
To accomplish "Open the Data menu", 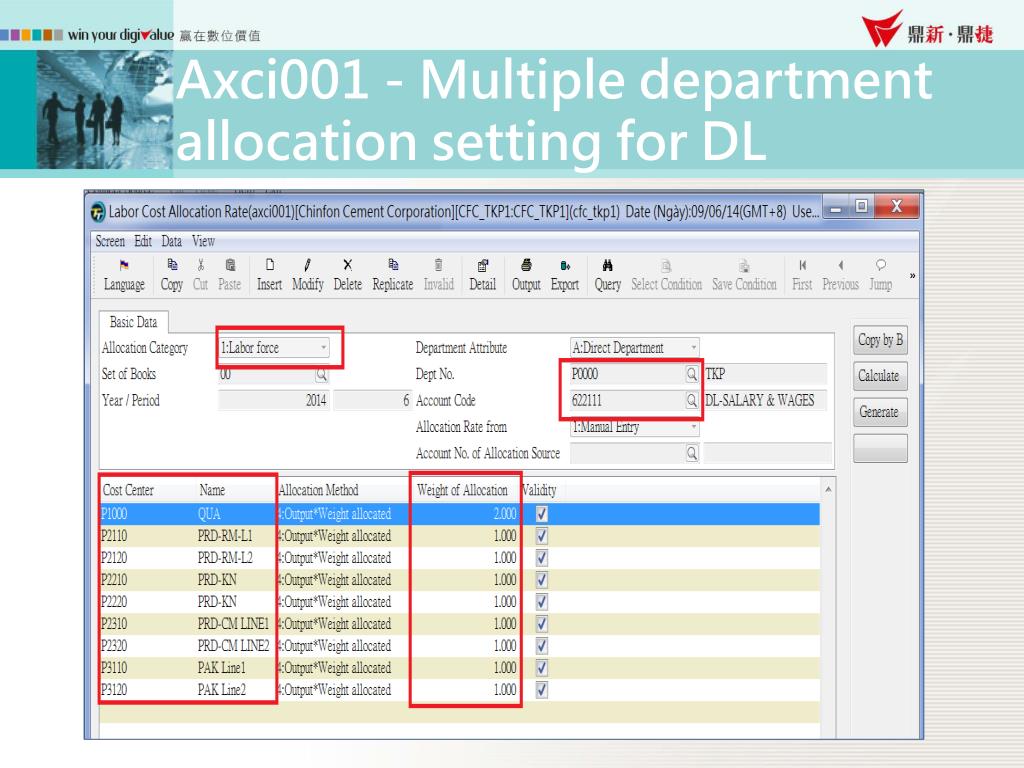I will point(172,241).
